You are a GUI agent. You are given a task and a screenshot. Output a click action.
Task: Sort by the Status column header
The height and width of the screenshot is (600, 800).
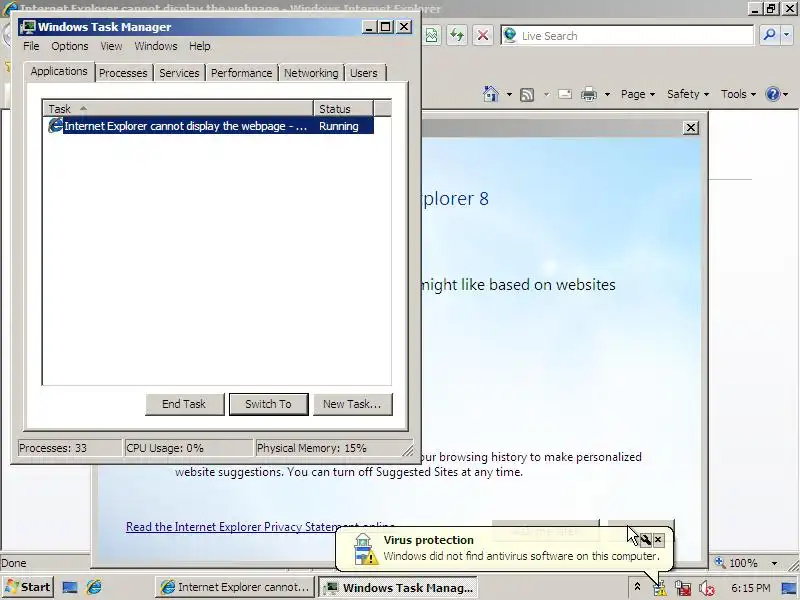(x=343, y=109)
